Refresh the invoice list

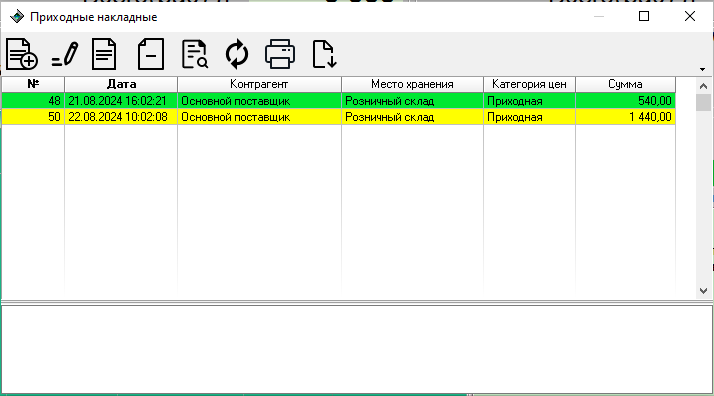tap(237, 54)
